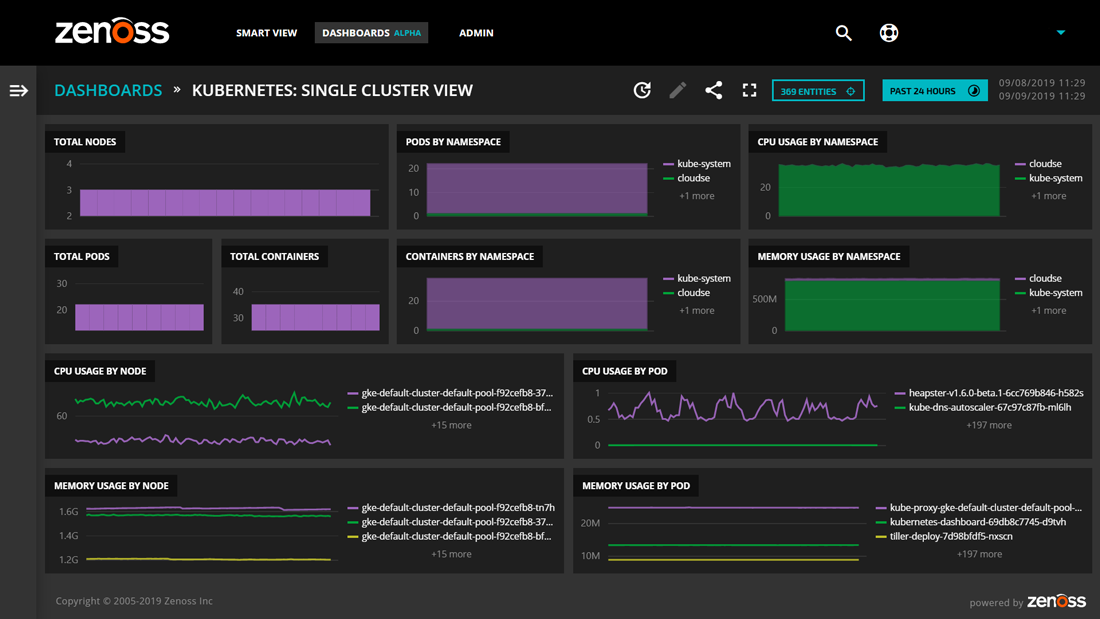Click the powered by zenoss logo
The image size is (1100, 619).
1057,601
